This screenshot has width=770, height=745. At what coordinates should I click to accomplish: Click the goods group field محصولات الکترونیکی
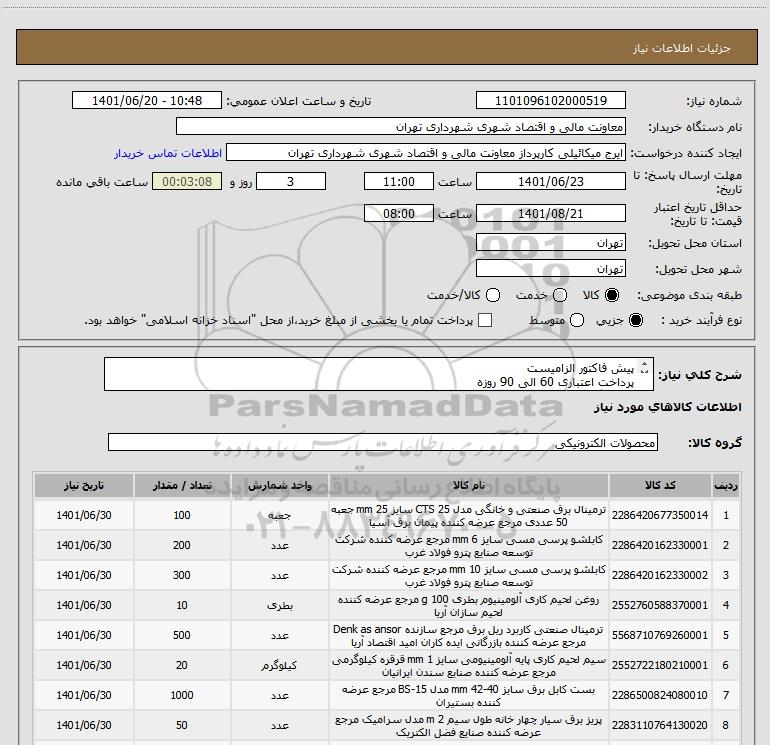[383, 442]
